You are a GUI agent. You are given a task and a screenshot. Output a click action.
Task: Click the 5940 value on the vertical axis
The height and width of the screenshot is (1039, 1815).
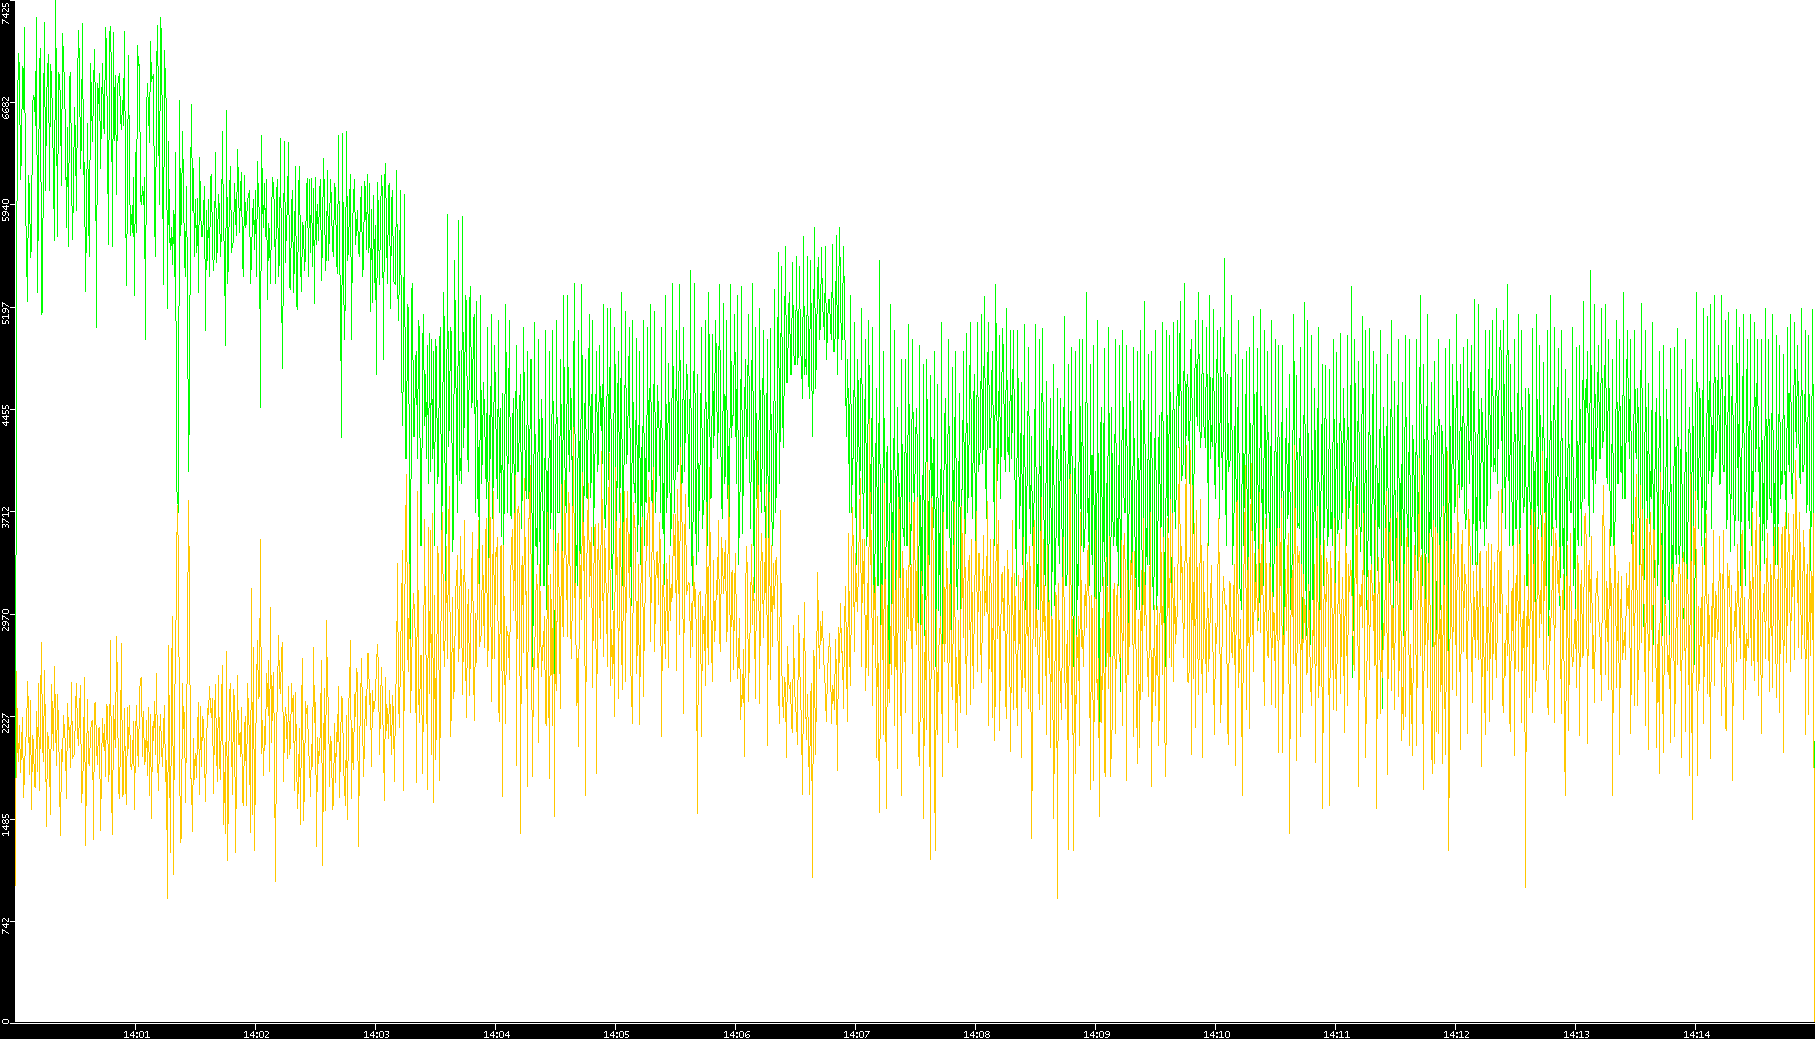coord(7,210)
